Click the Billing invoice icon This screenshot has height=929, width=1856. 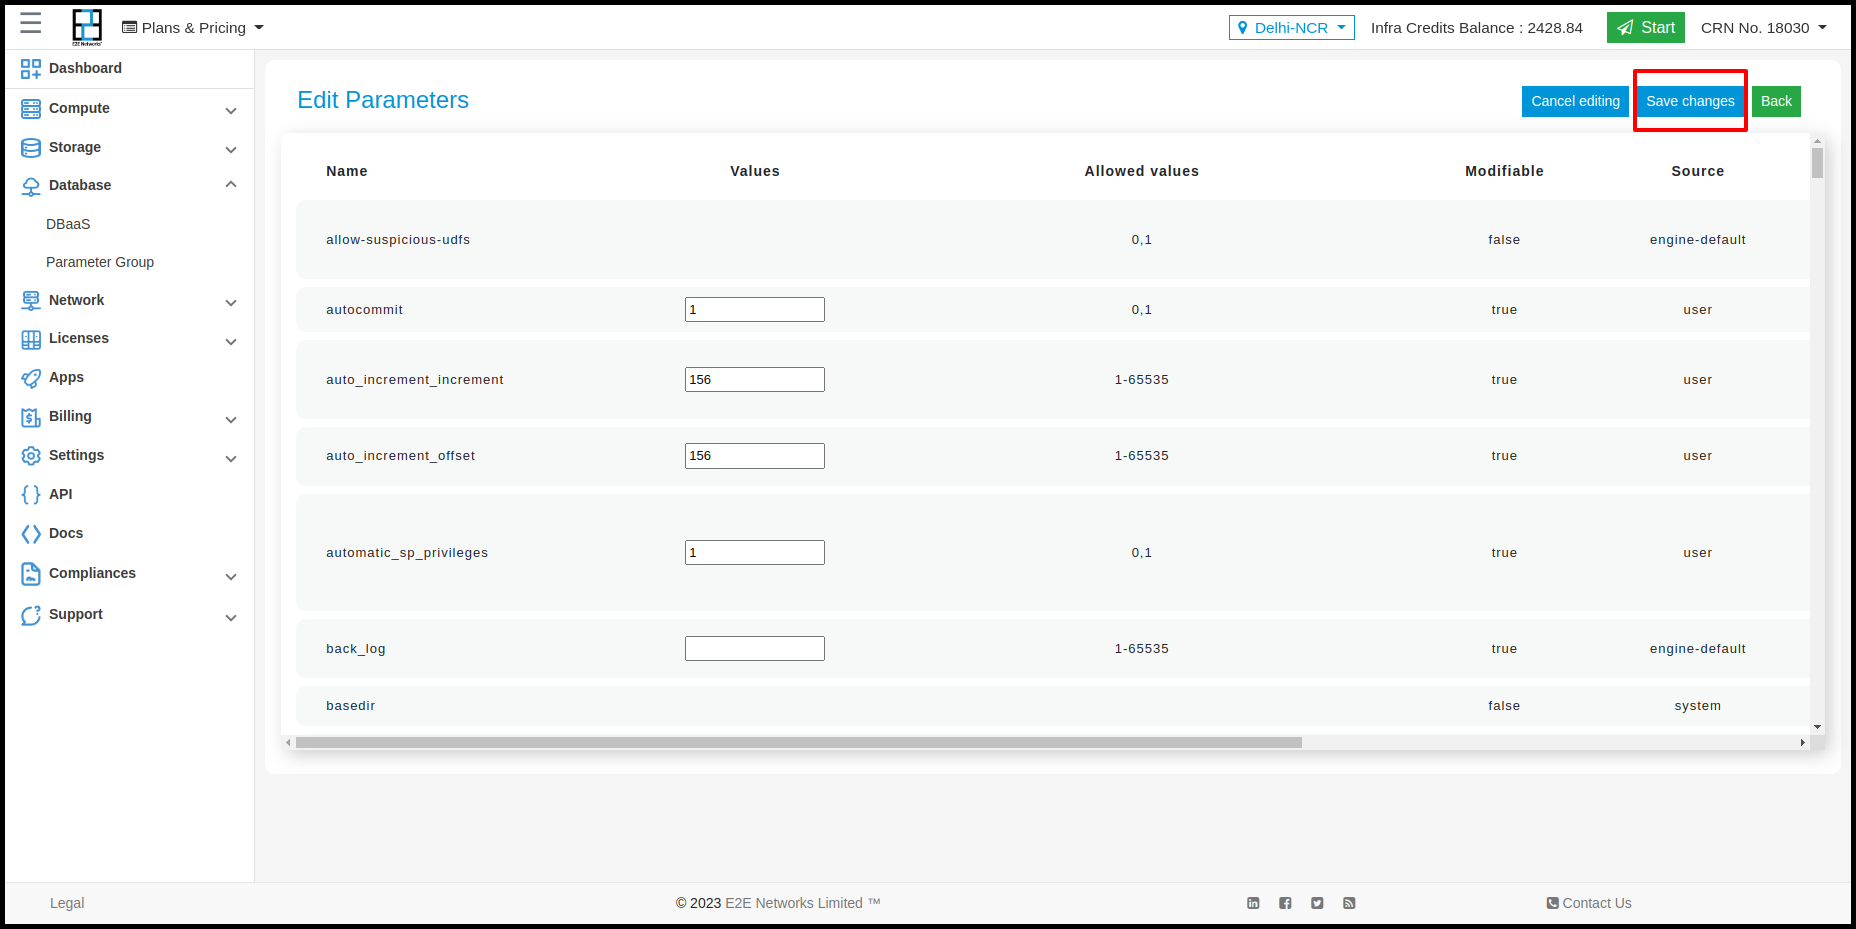(31, 417)
